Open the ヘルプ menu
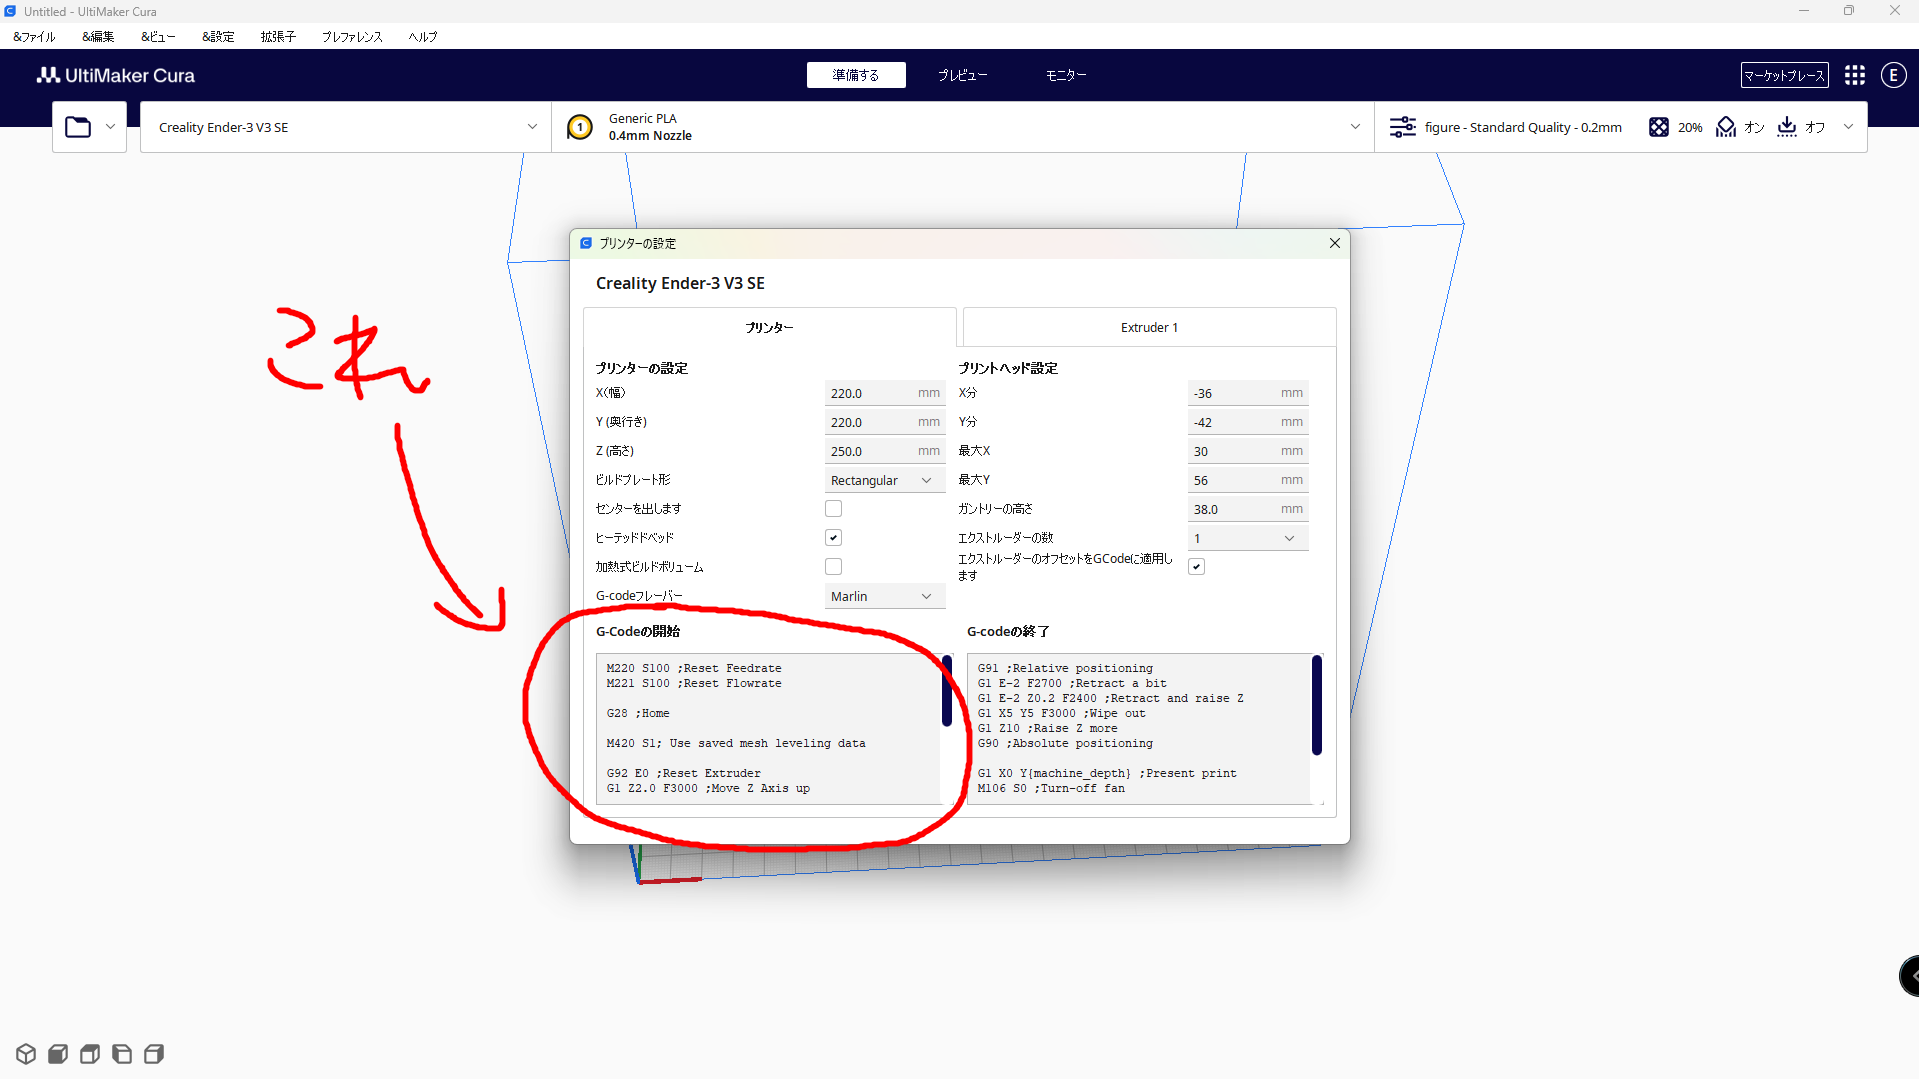This screenshot has height=1079, width=1919. [x=423, y=37]
